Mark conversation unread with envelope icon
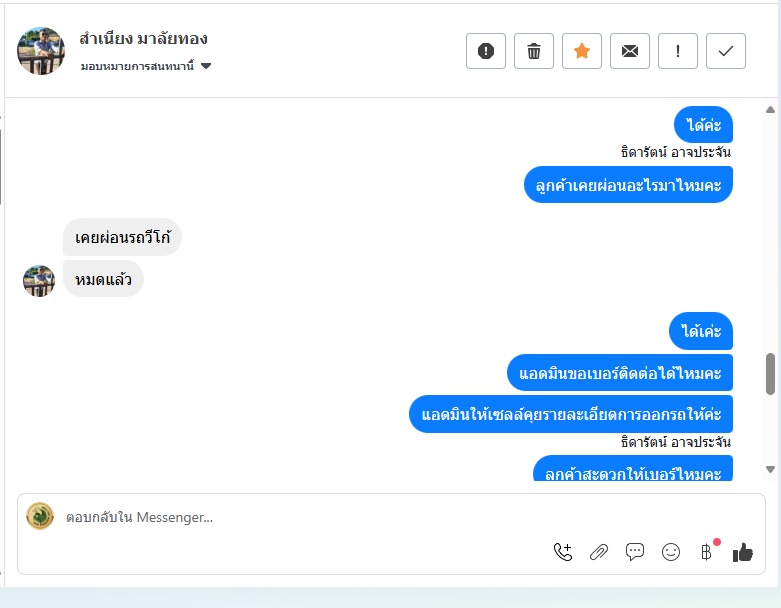The width and height of the screenshot is (781, 608). coord(630,51)
